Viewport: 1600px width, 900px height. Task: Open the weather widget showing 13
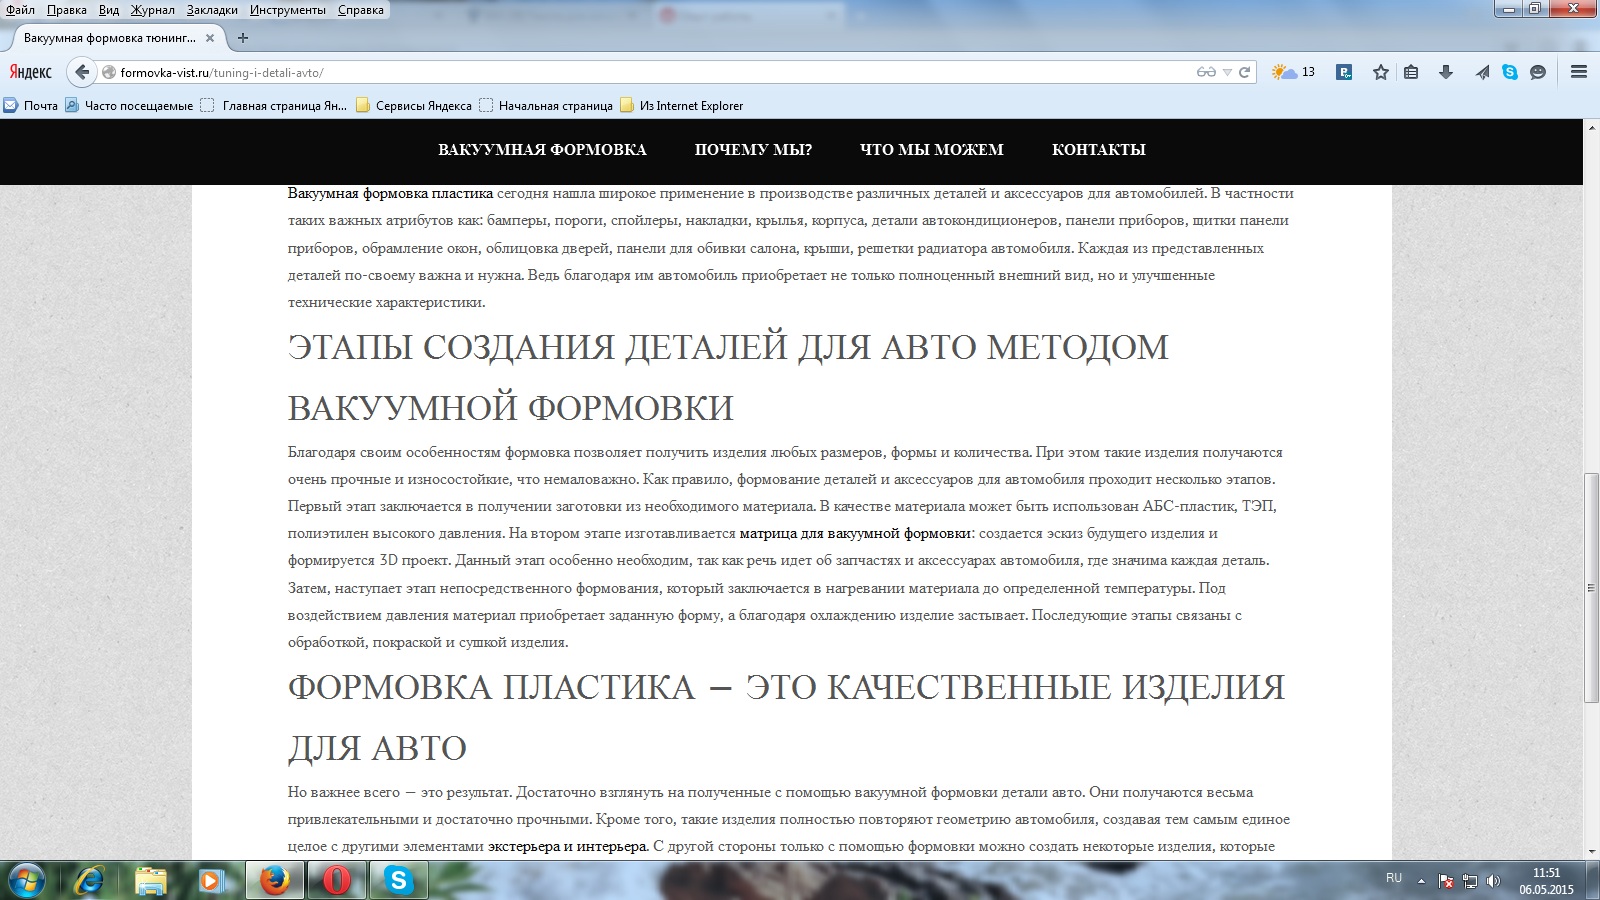tap(1293, 72)
